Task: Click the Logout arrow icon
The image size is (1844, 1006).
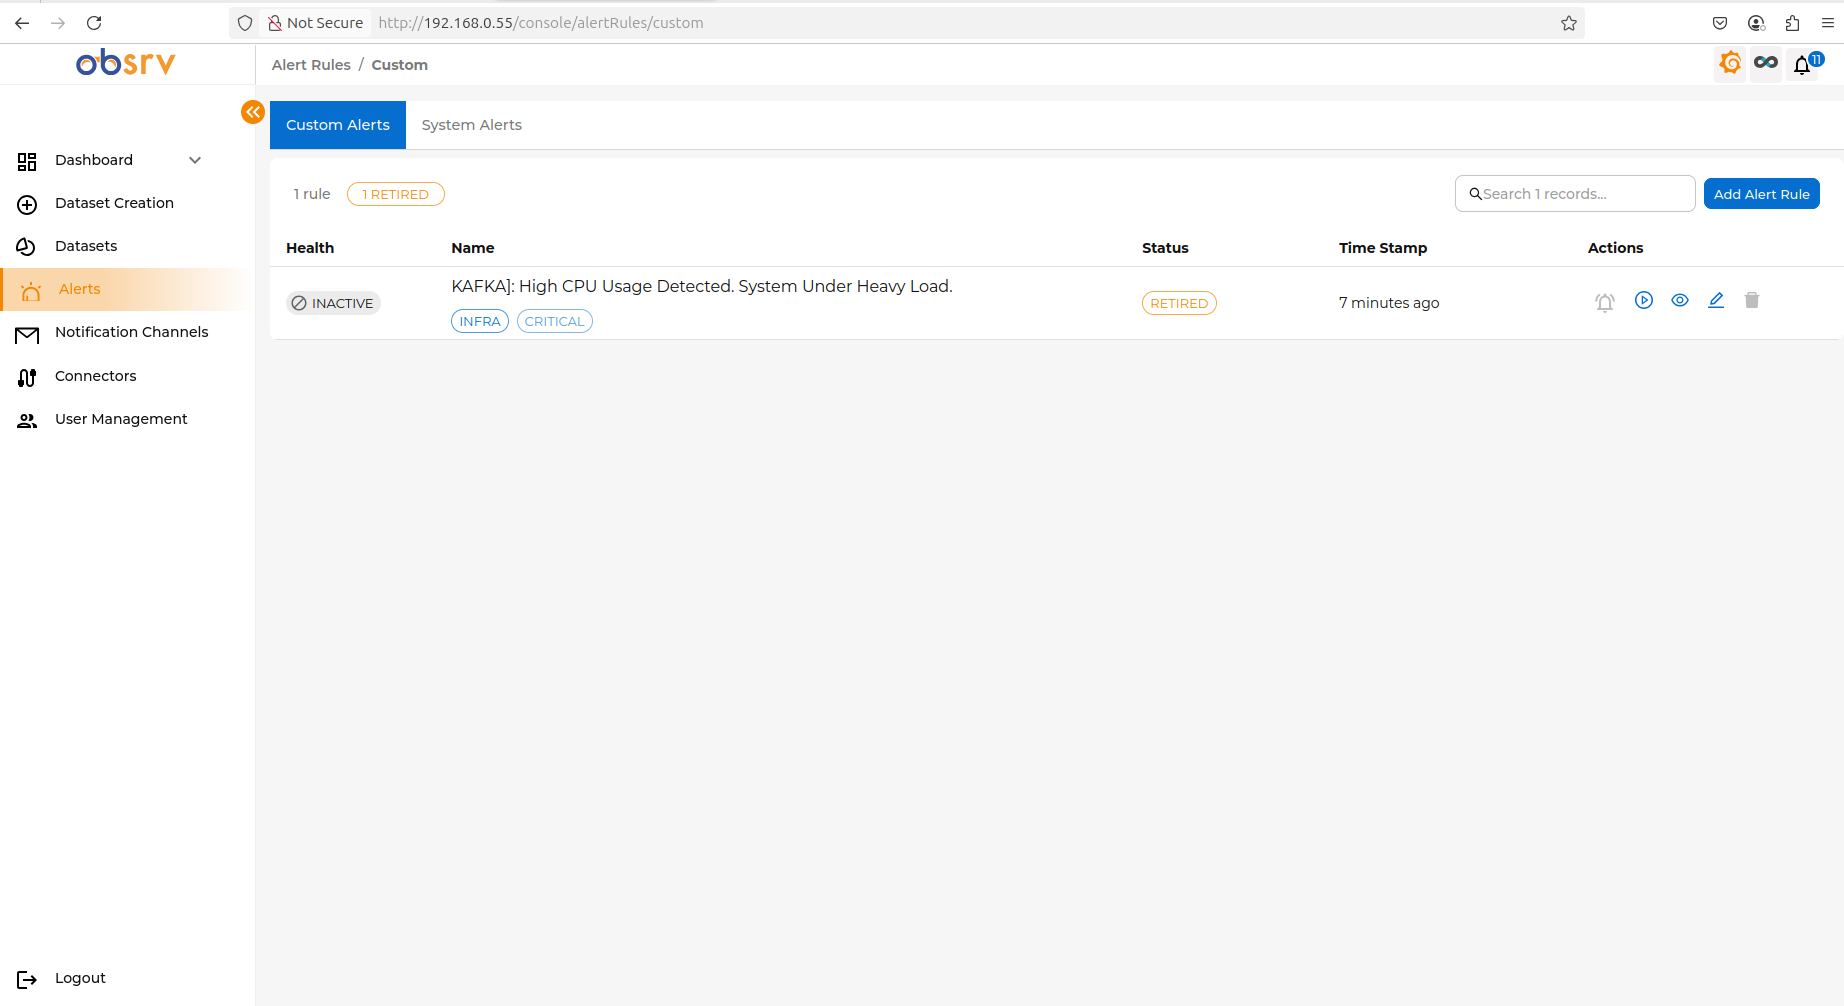Action: point(27,979)
